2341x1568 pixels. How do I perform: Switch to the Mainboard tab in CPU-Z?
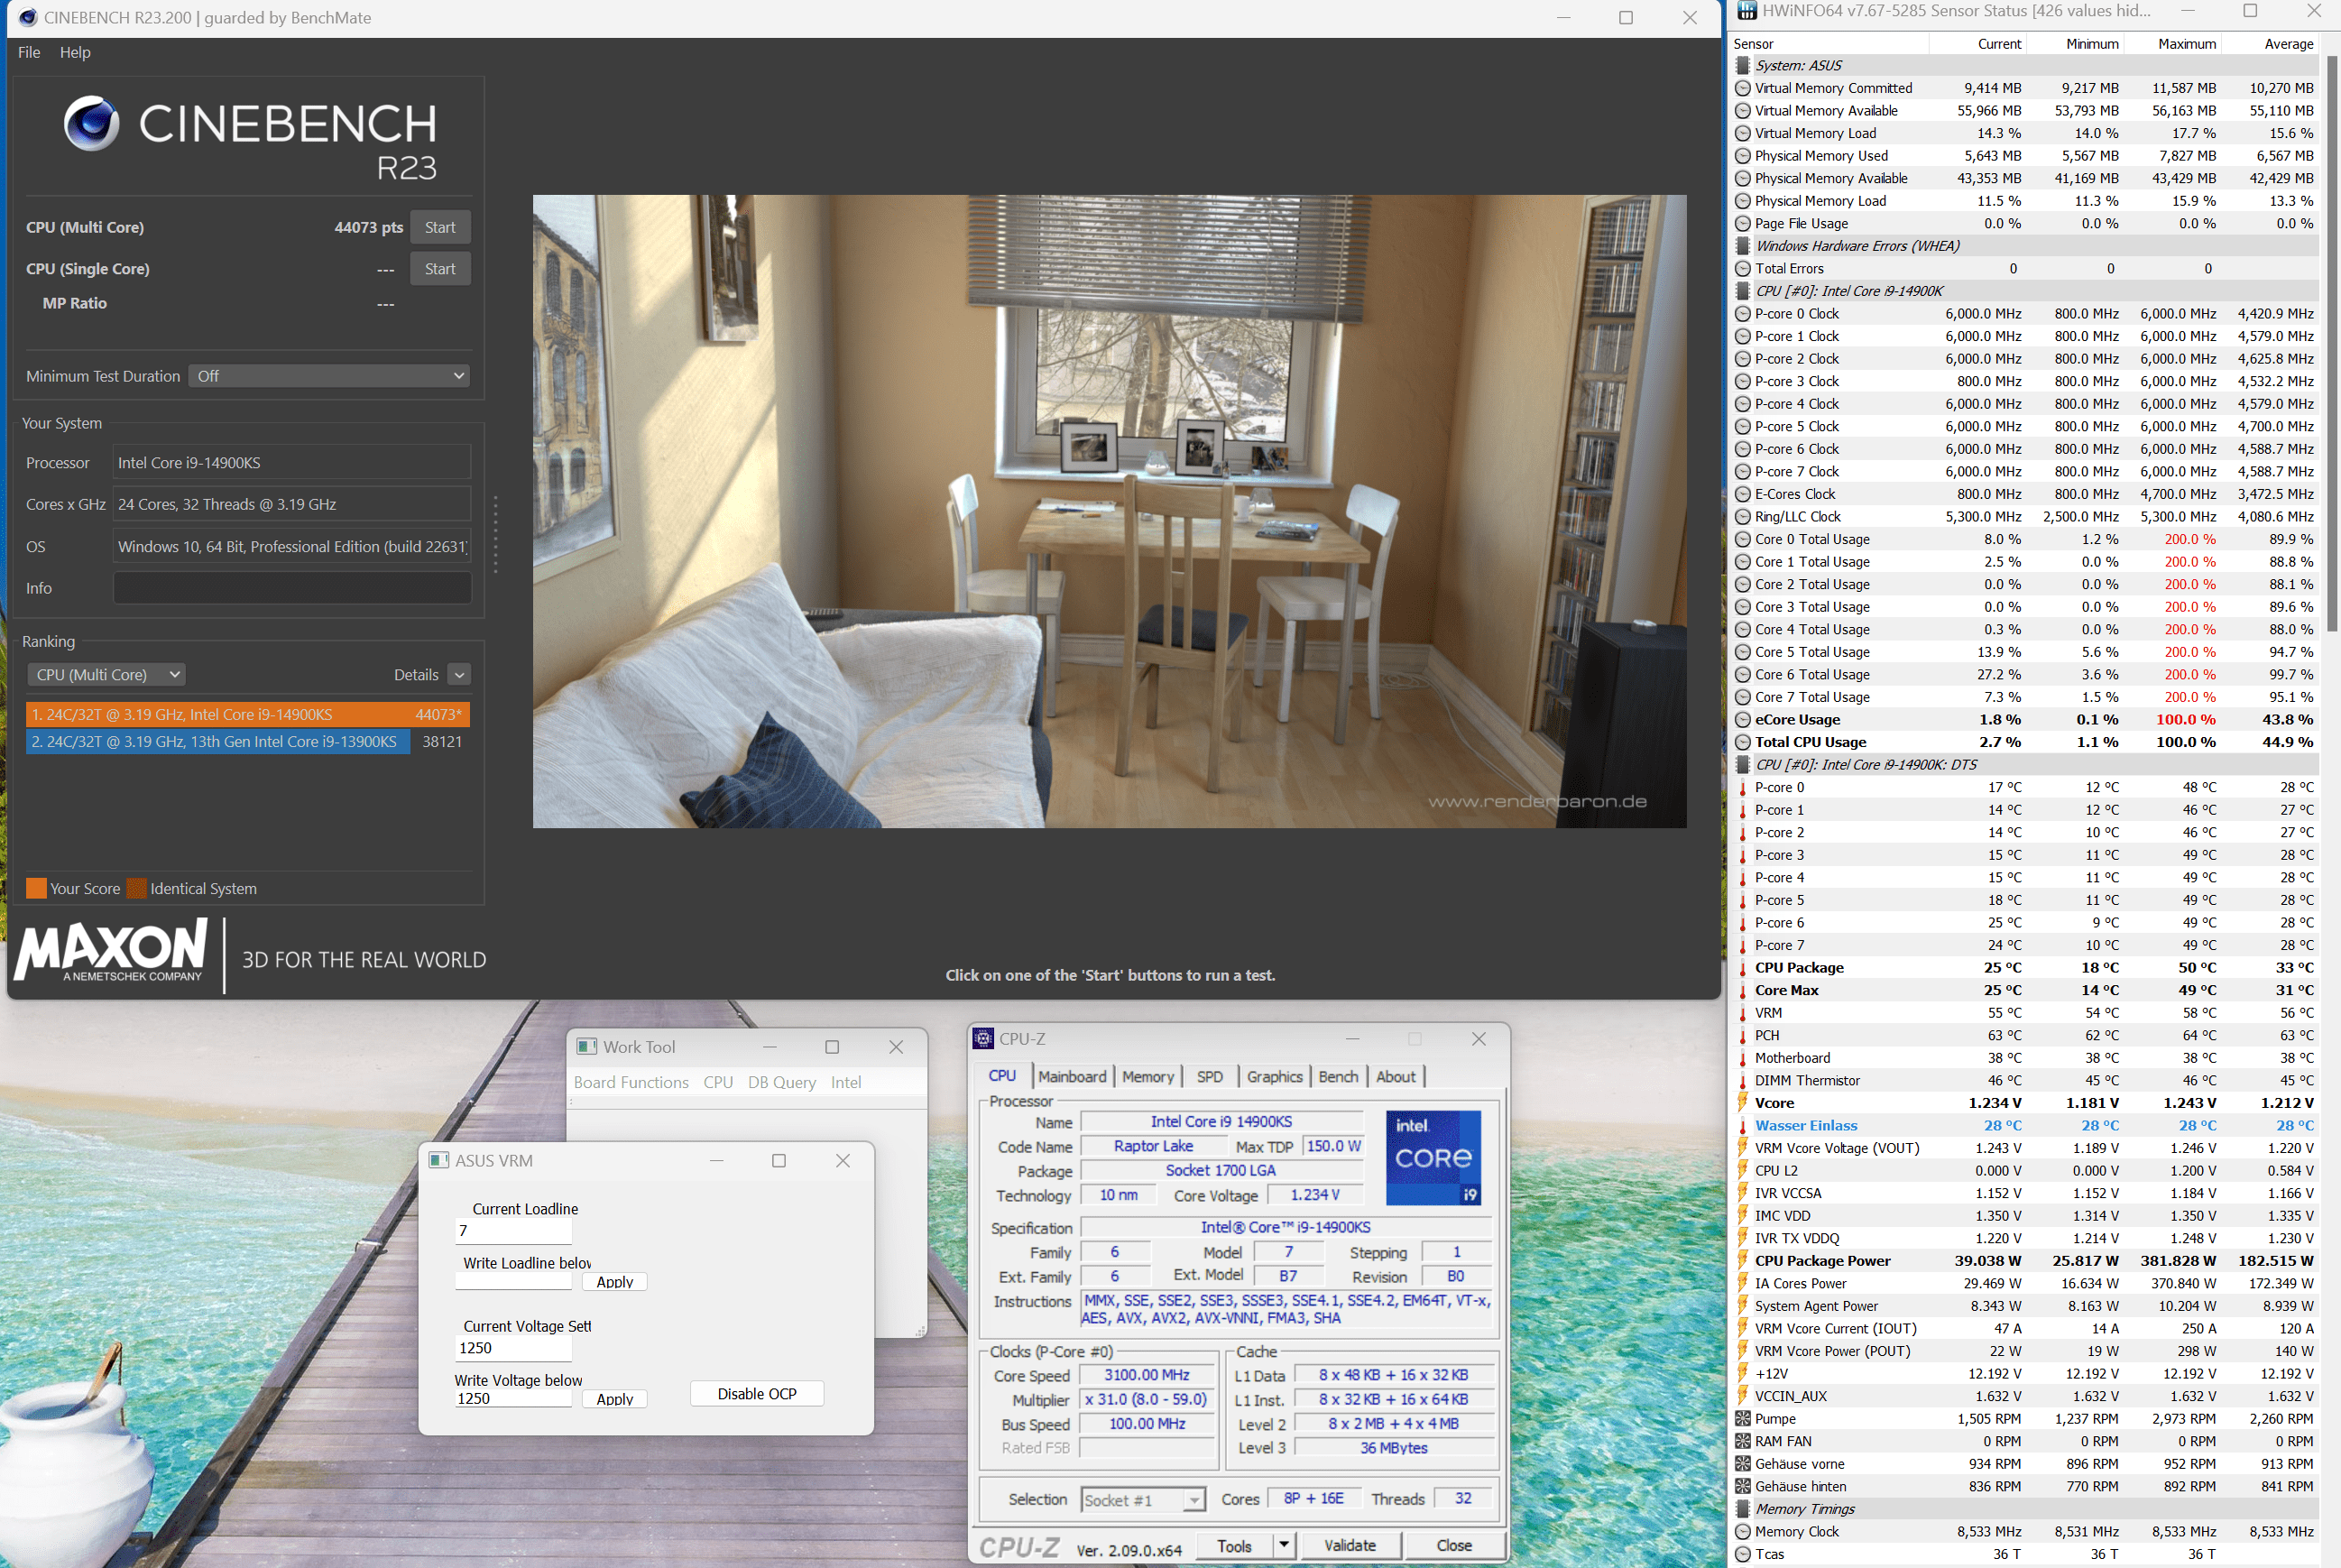click(1072, 1077)
